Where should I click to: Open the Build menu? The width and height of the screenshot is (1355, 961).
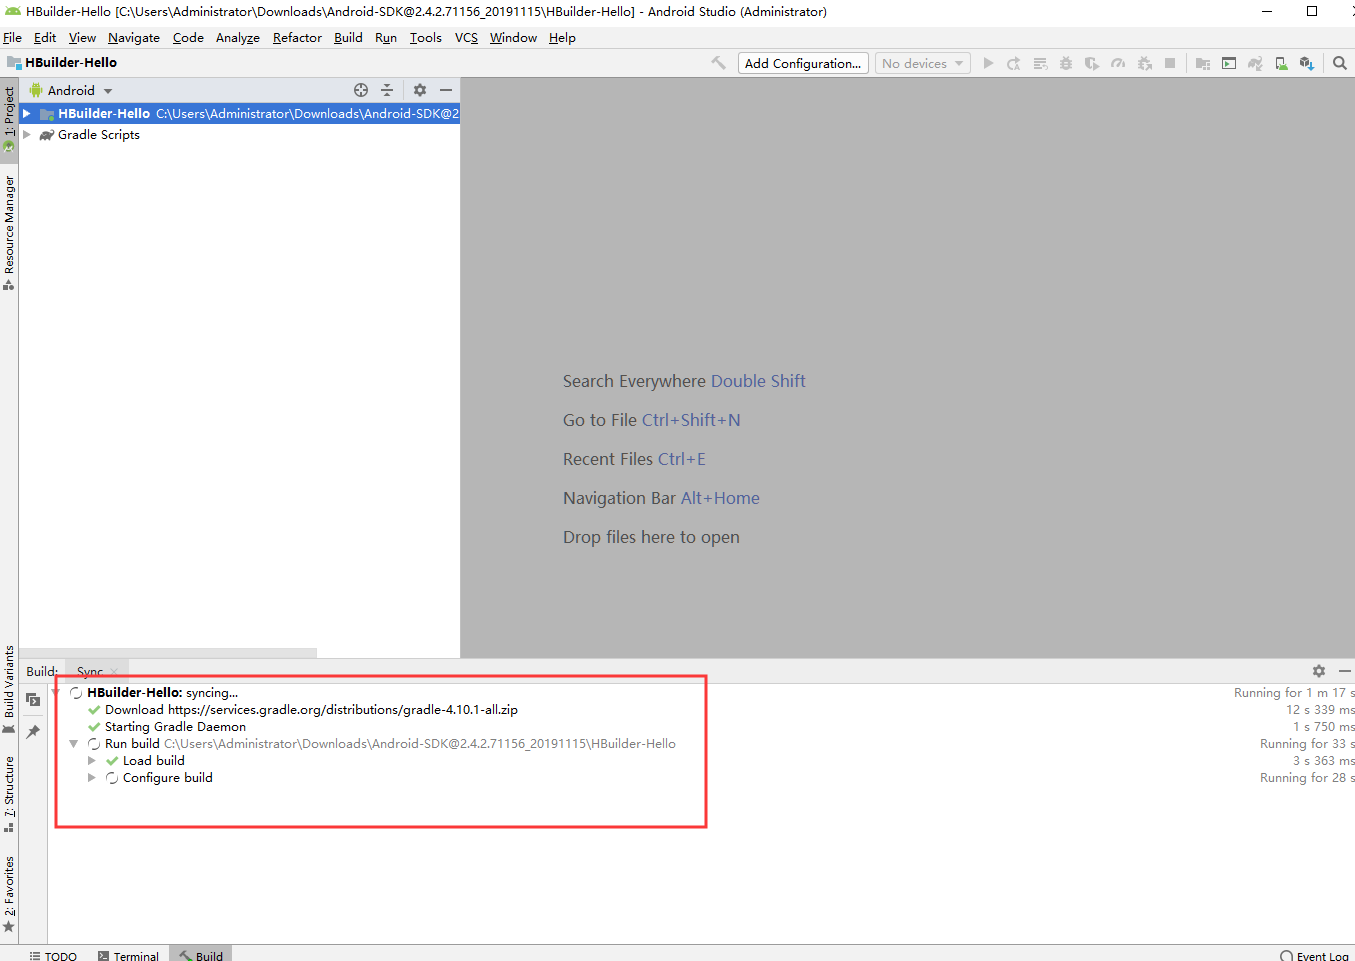348,38
